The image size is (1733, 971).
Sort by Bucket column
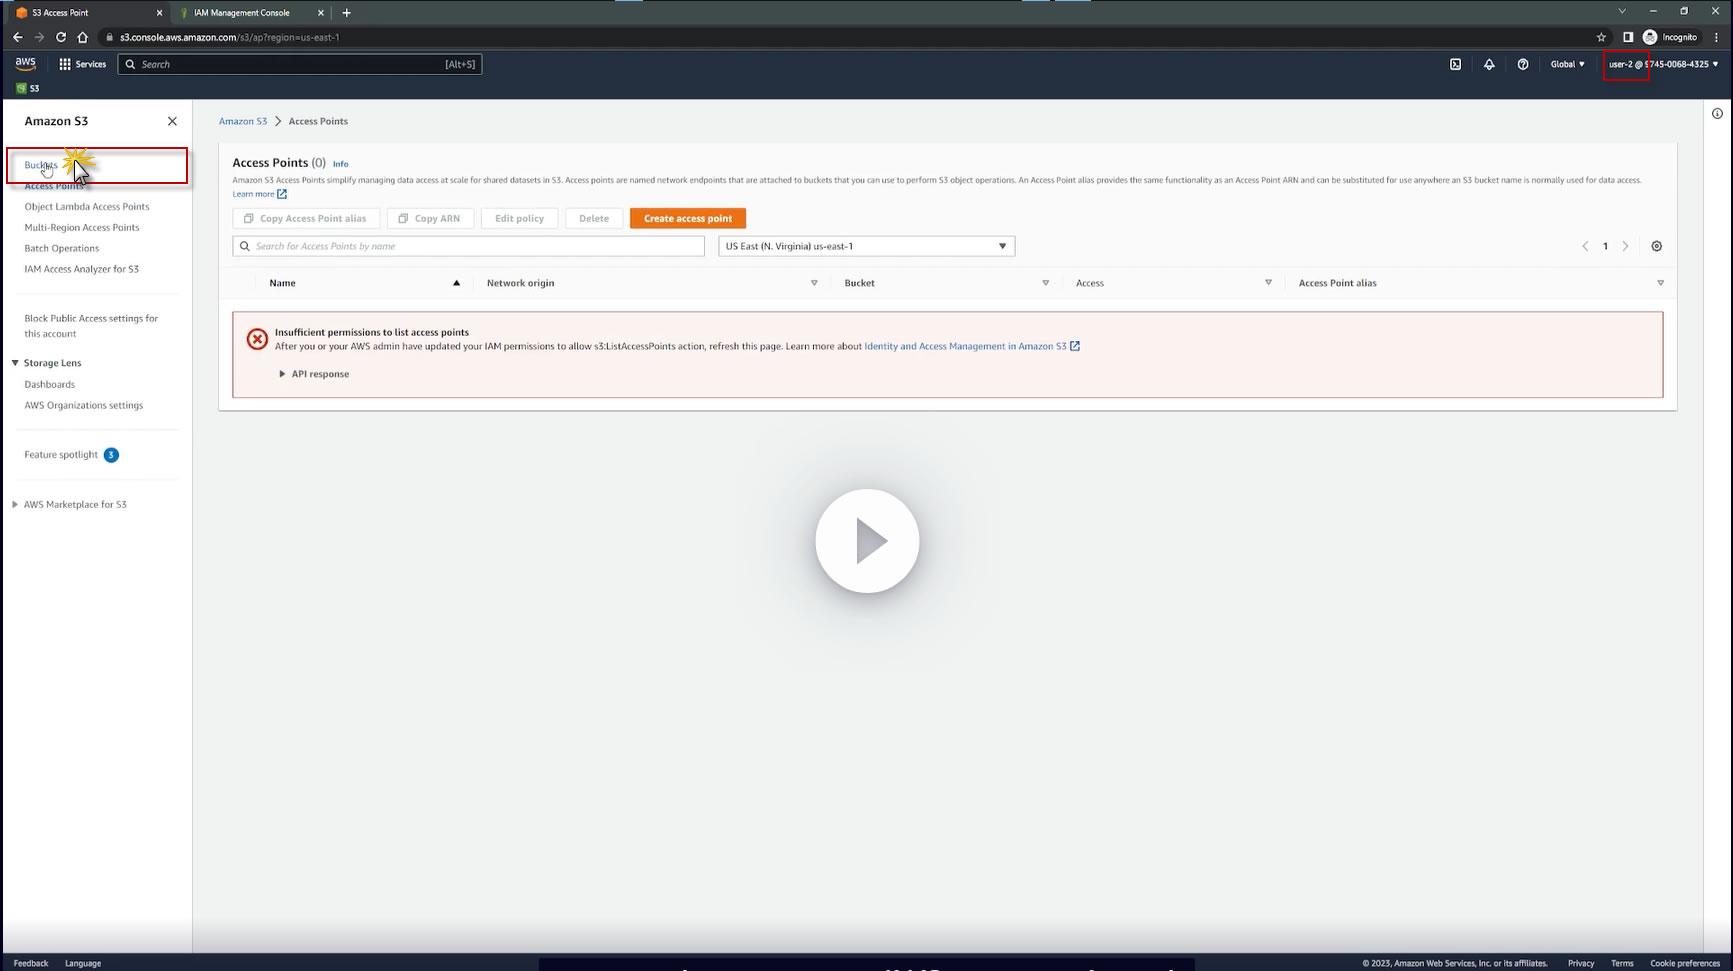(1046, 283)
